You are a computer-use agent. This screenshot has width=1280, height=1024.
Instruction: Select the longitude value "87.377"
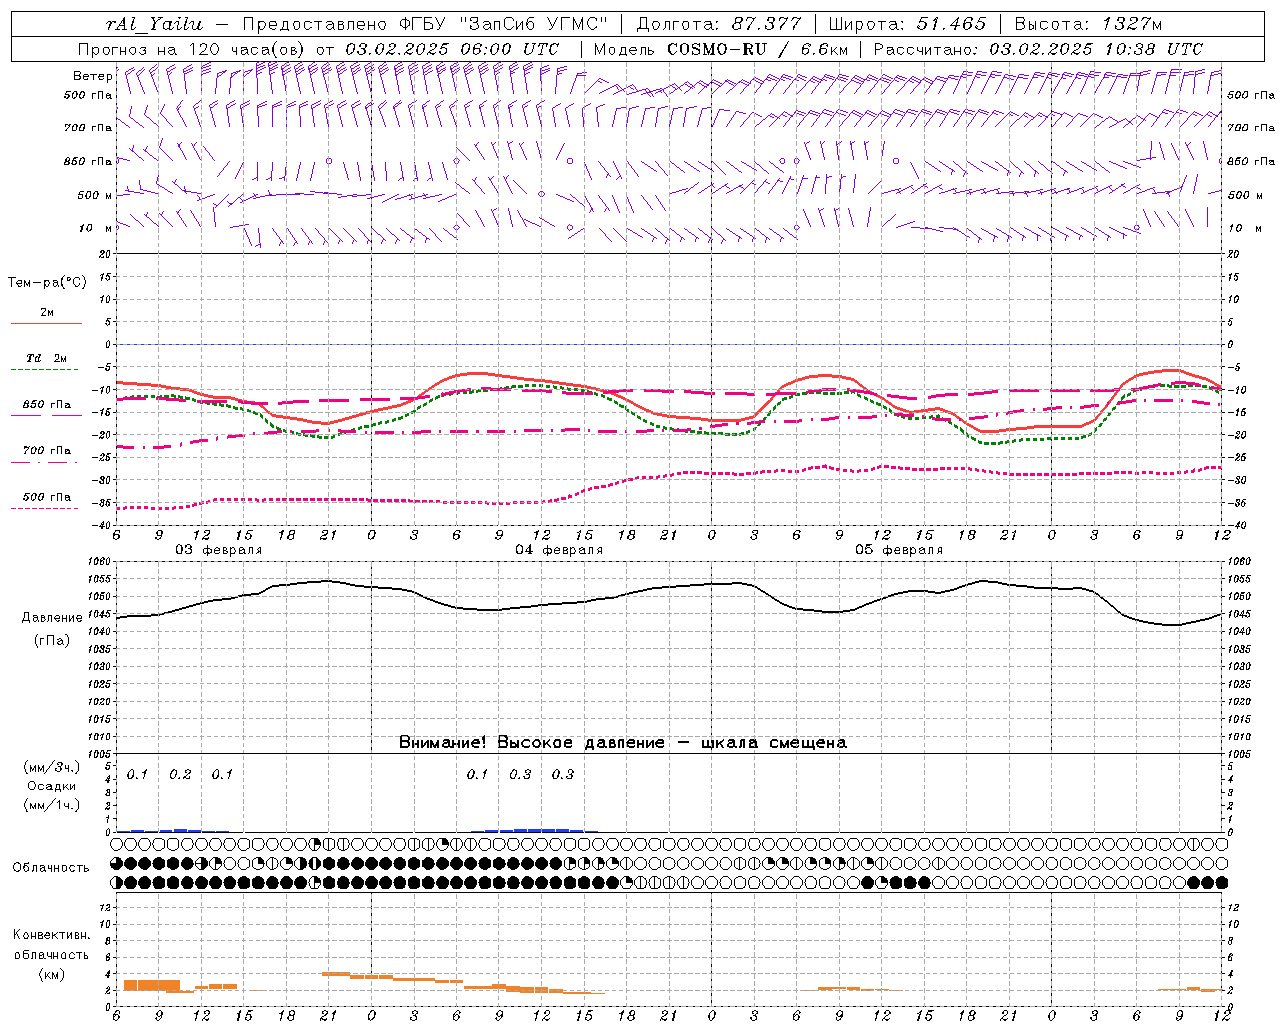[765, 24]
